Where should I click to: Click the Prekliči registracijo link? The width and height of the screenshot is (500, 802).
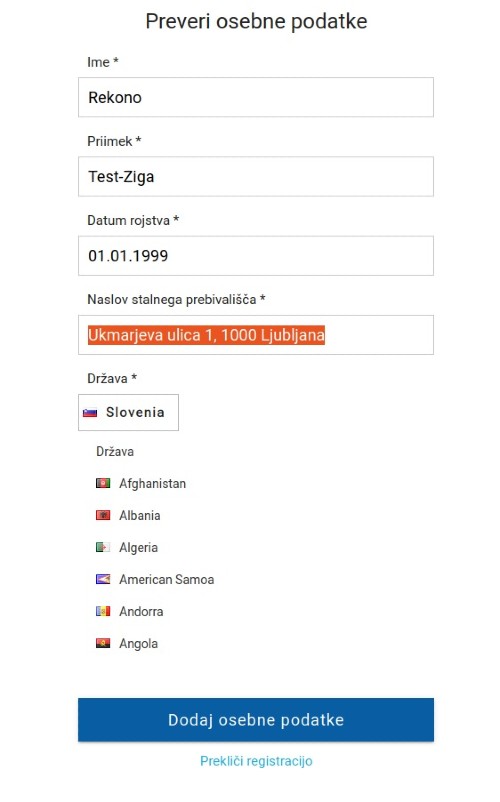[256, 761]
